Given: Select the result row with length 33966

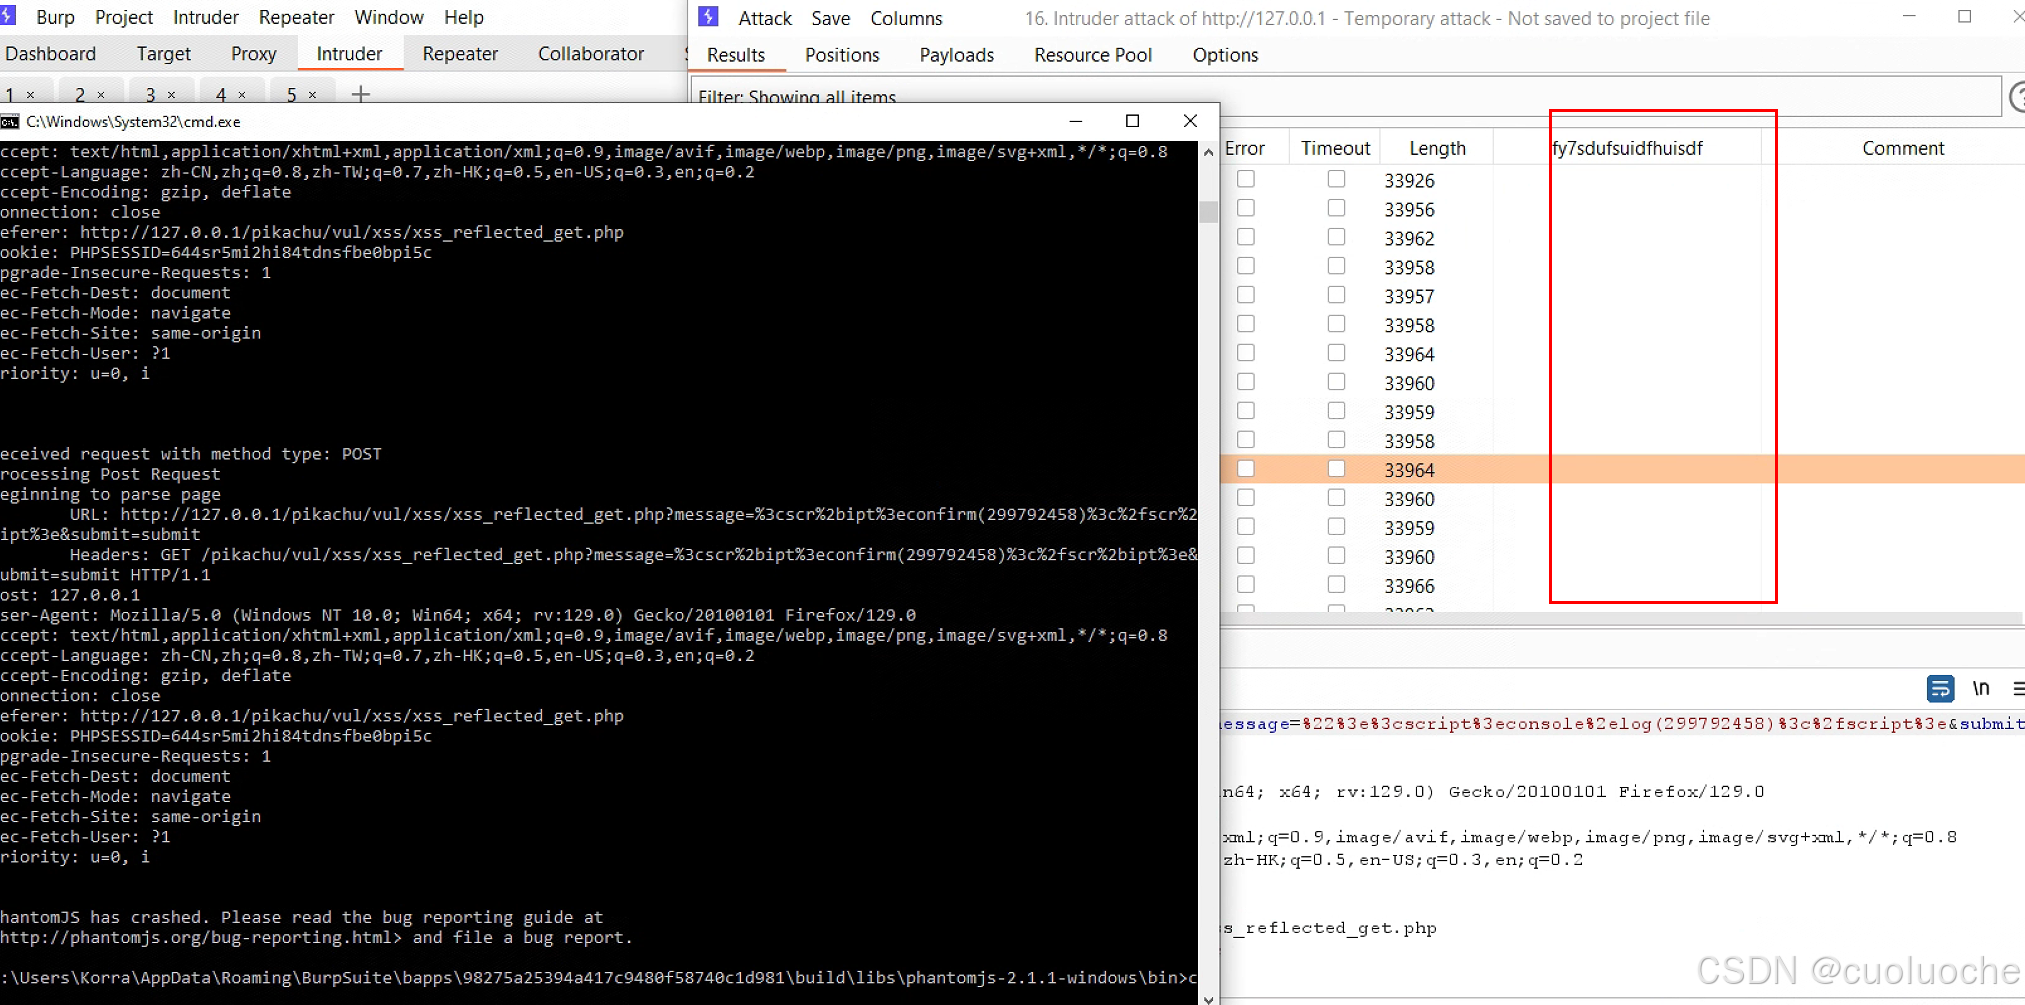Looking at the screenshot, I should [1622, 586].
